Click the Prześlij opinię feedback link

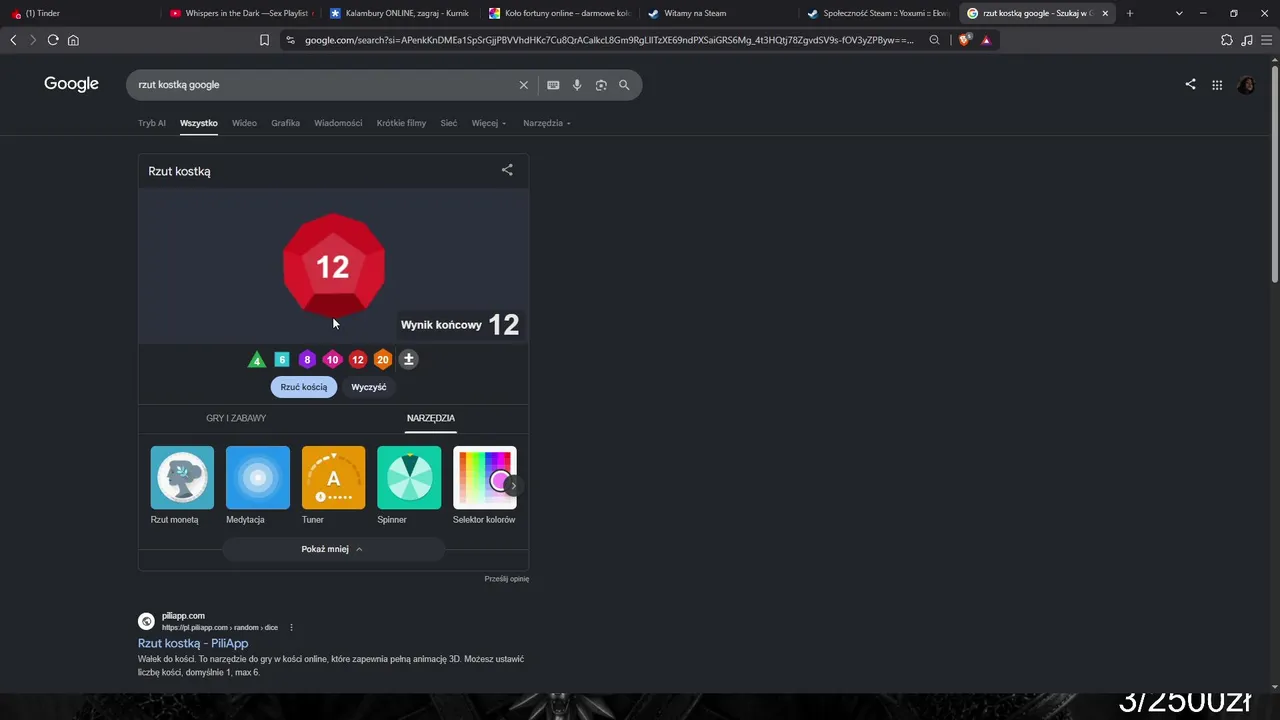(507, 579)
